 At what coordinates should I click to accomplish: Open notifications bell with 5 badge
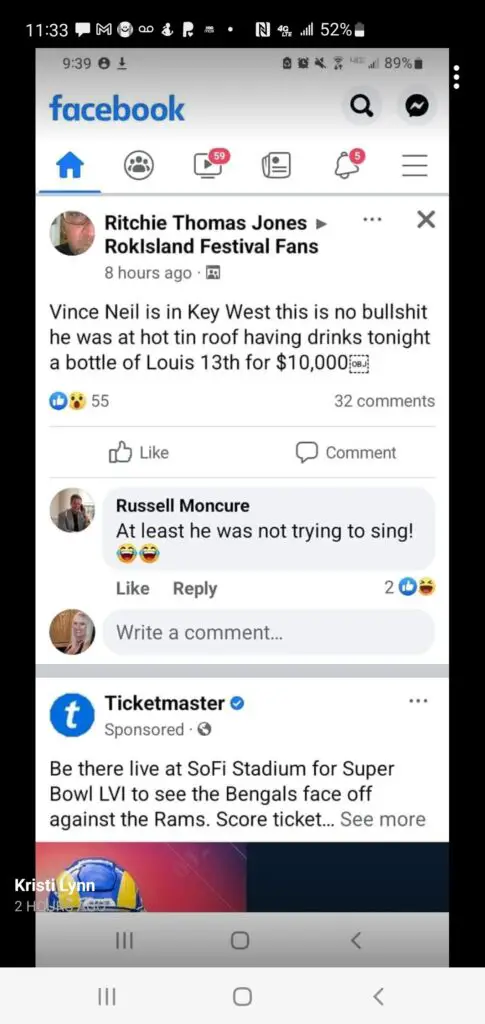[x=349, y=163]
